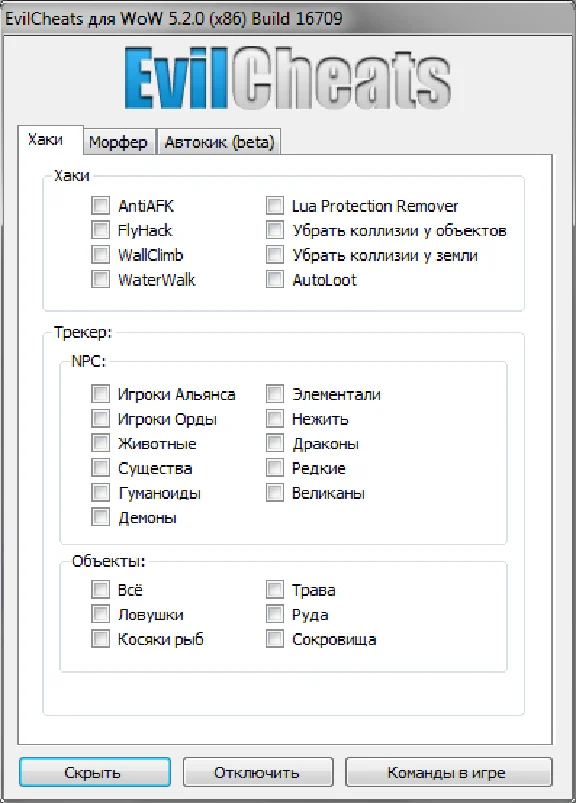Click the Скрыть button
This screenshot has width=576, height=803.
tap(95, 772)
